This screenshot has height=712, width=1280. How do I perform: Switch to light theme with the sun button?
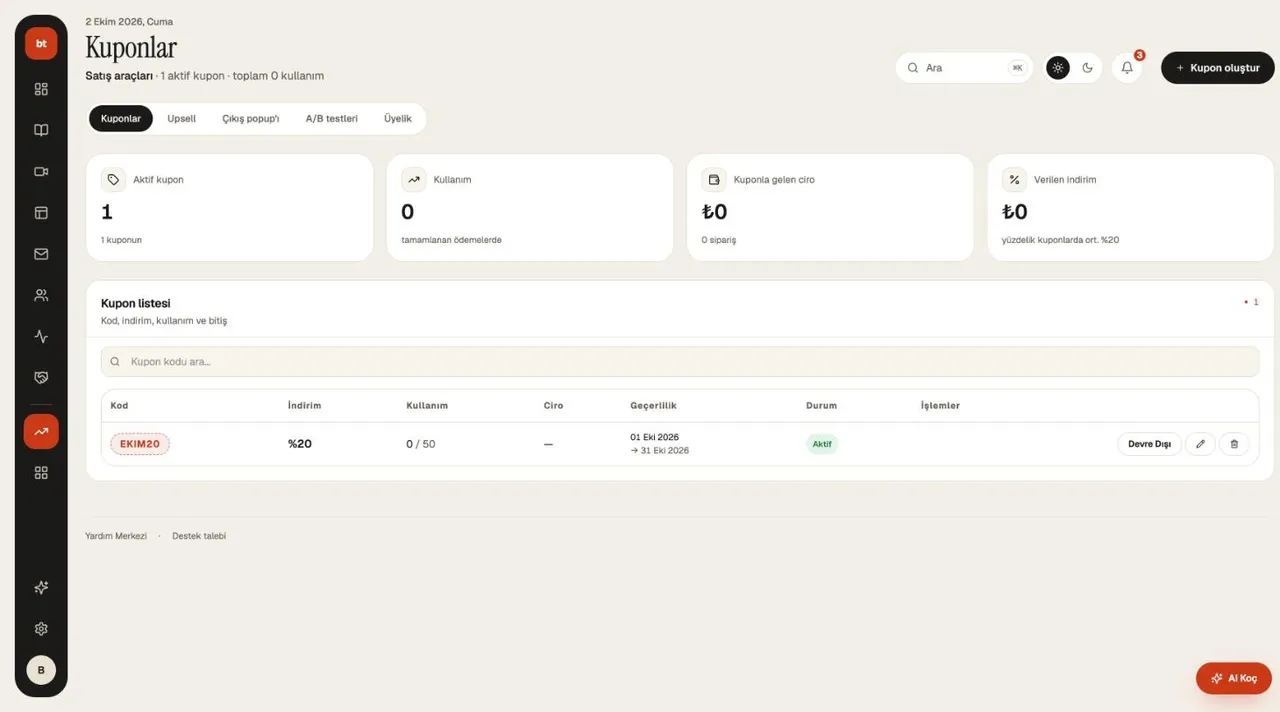(x=1058, y=68)
